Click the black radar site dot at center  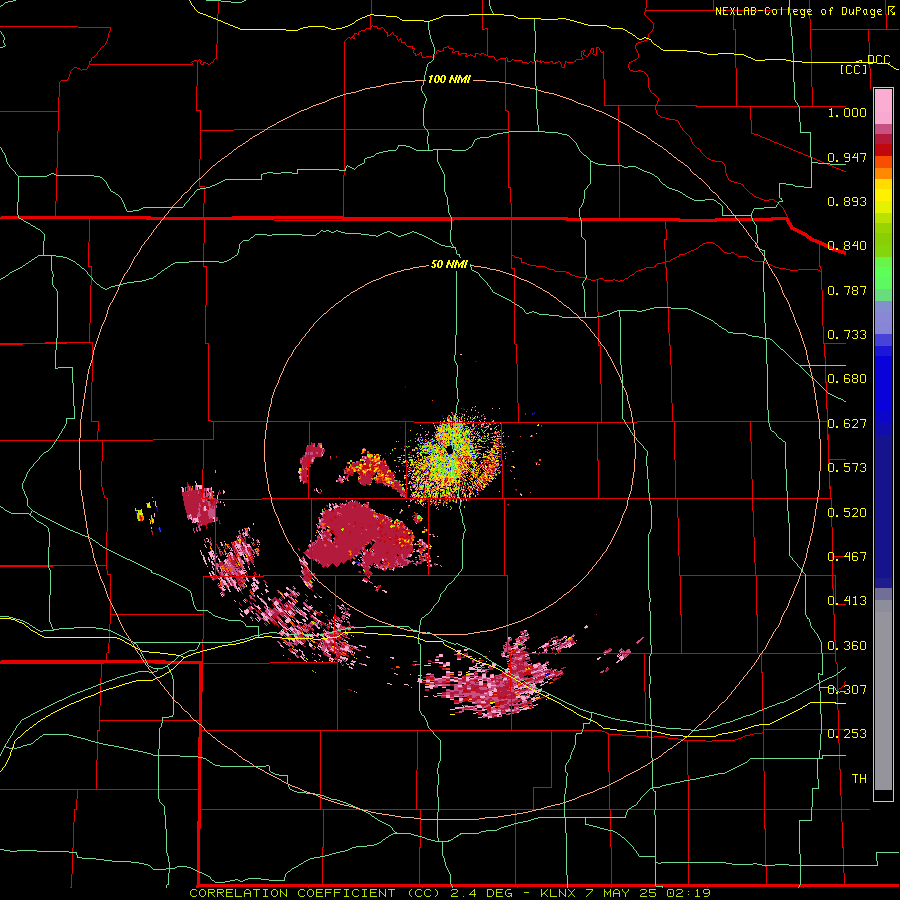click(x=449, y=449)
